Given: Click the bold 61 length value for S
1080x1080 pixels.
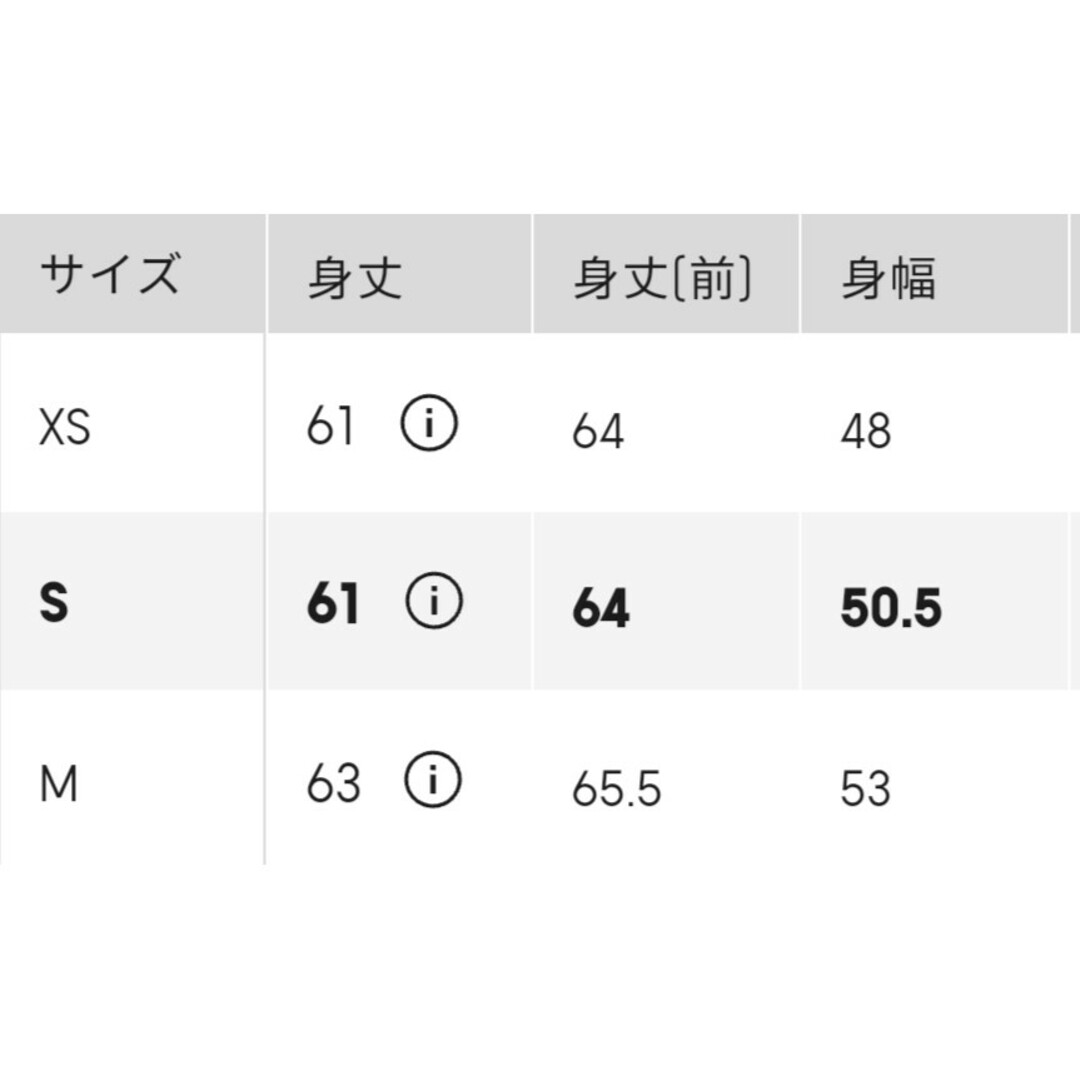Looking at the screenshot, I should tap(333, 603).
